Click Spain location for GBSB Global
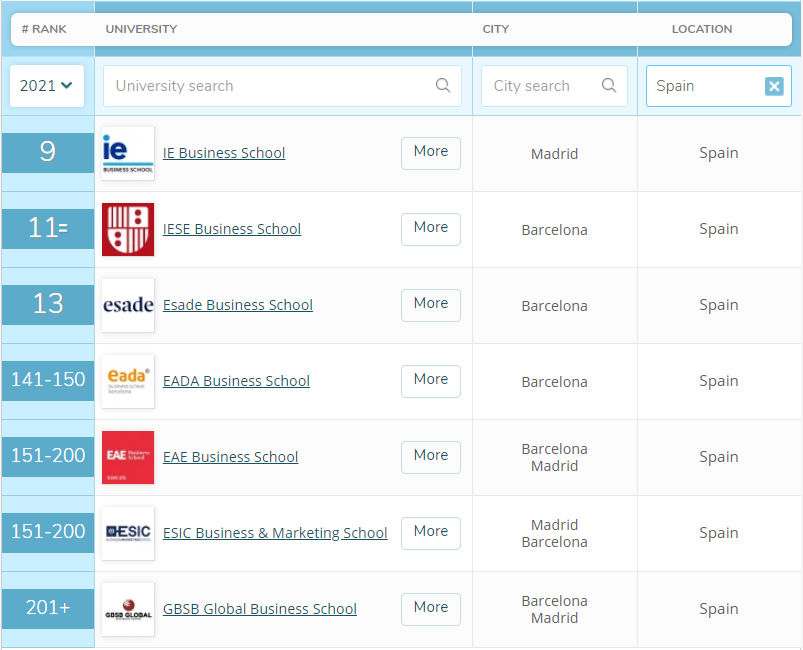 [x=719, y=609]
